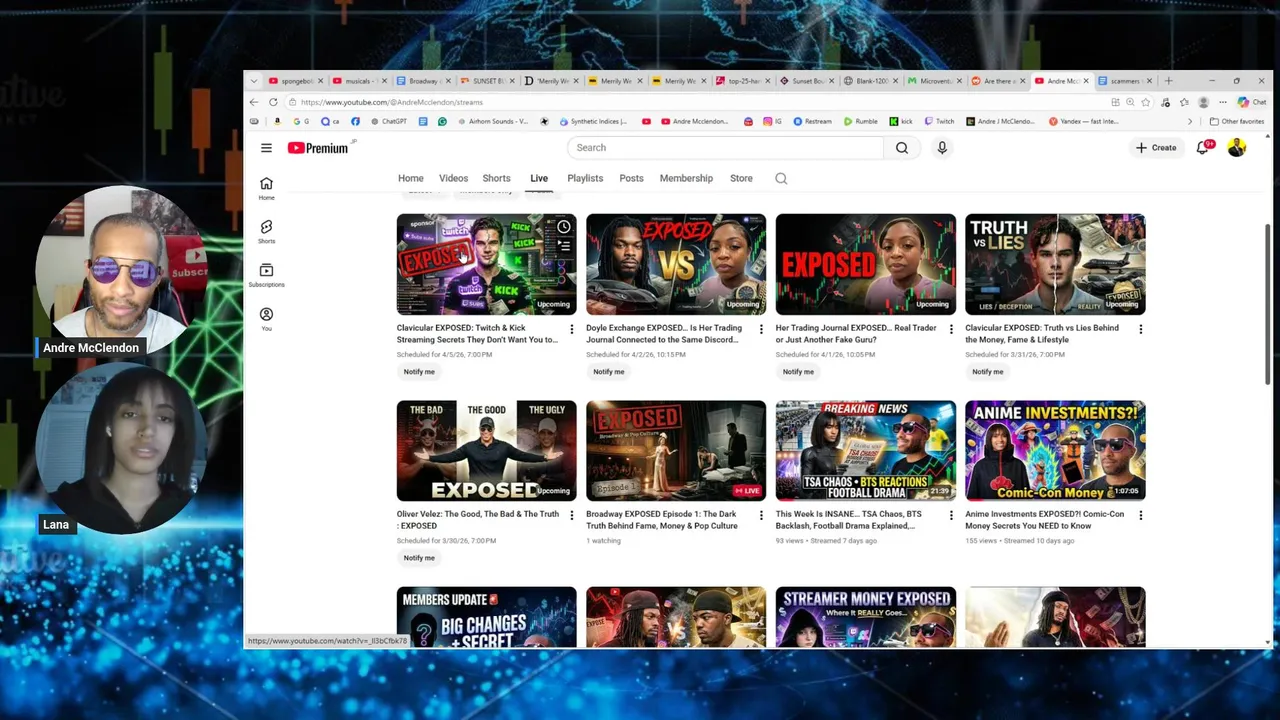Open browser zoom magnifier in address bar

[1130, 102]
